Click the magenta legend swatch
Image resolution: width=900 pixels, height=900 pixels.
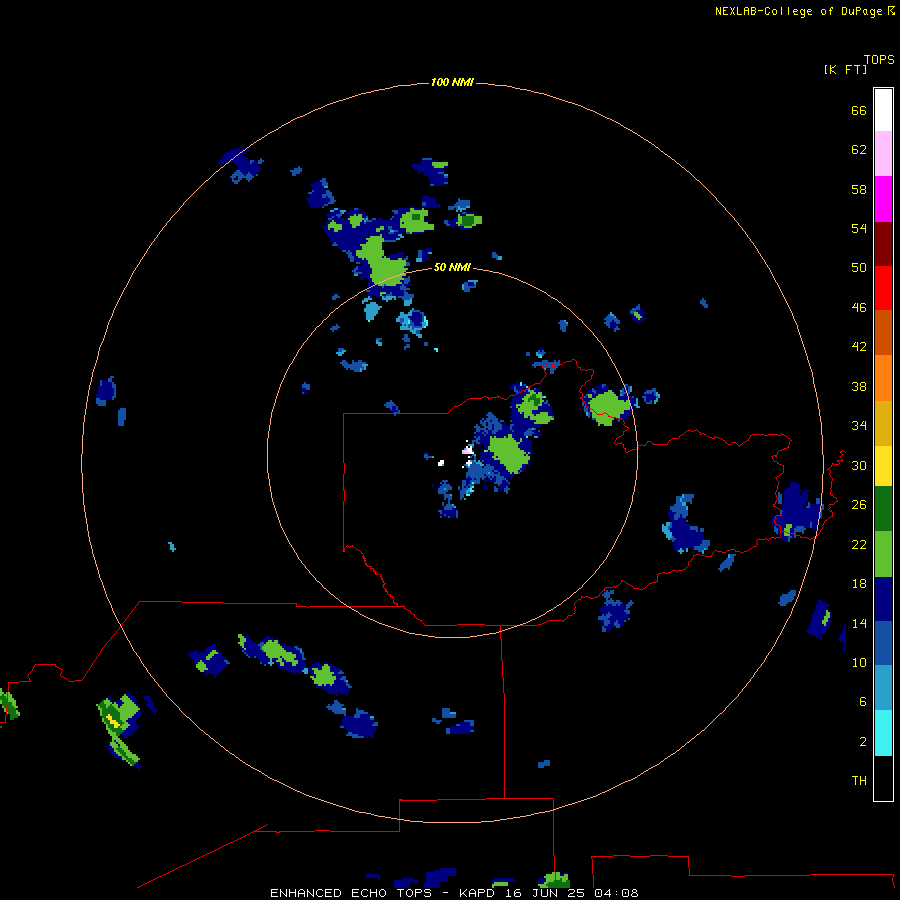883,199
